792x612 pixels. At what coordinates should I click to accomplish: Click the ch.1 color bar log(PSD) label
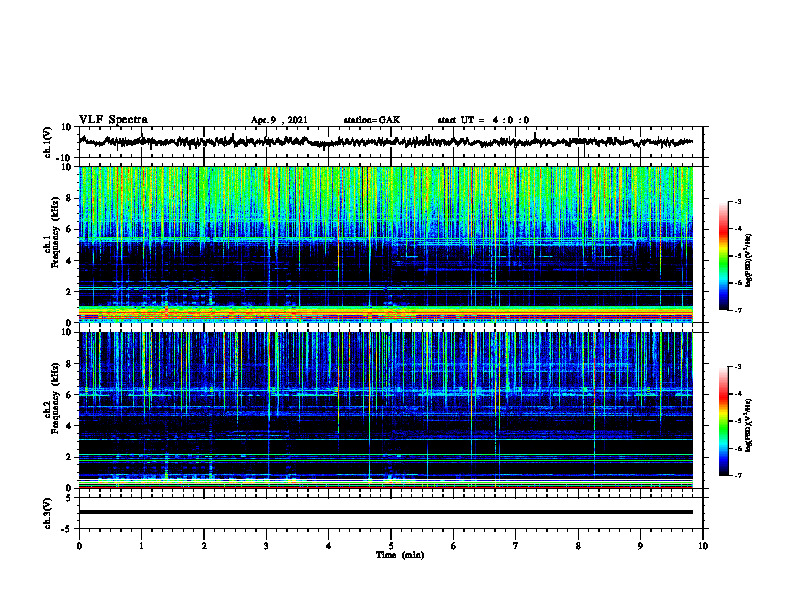coord(749,260)
